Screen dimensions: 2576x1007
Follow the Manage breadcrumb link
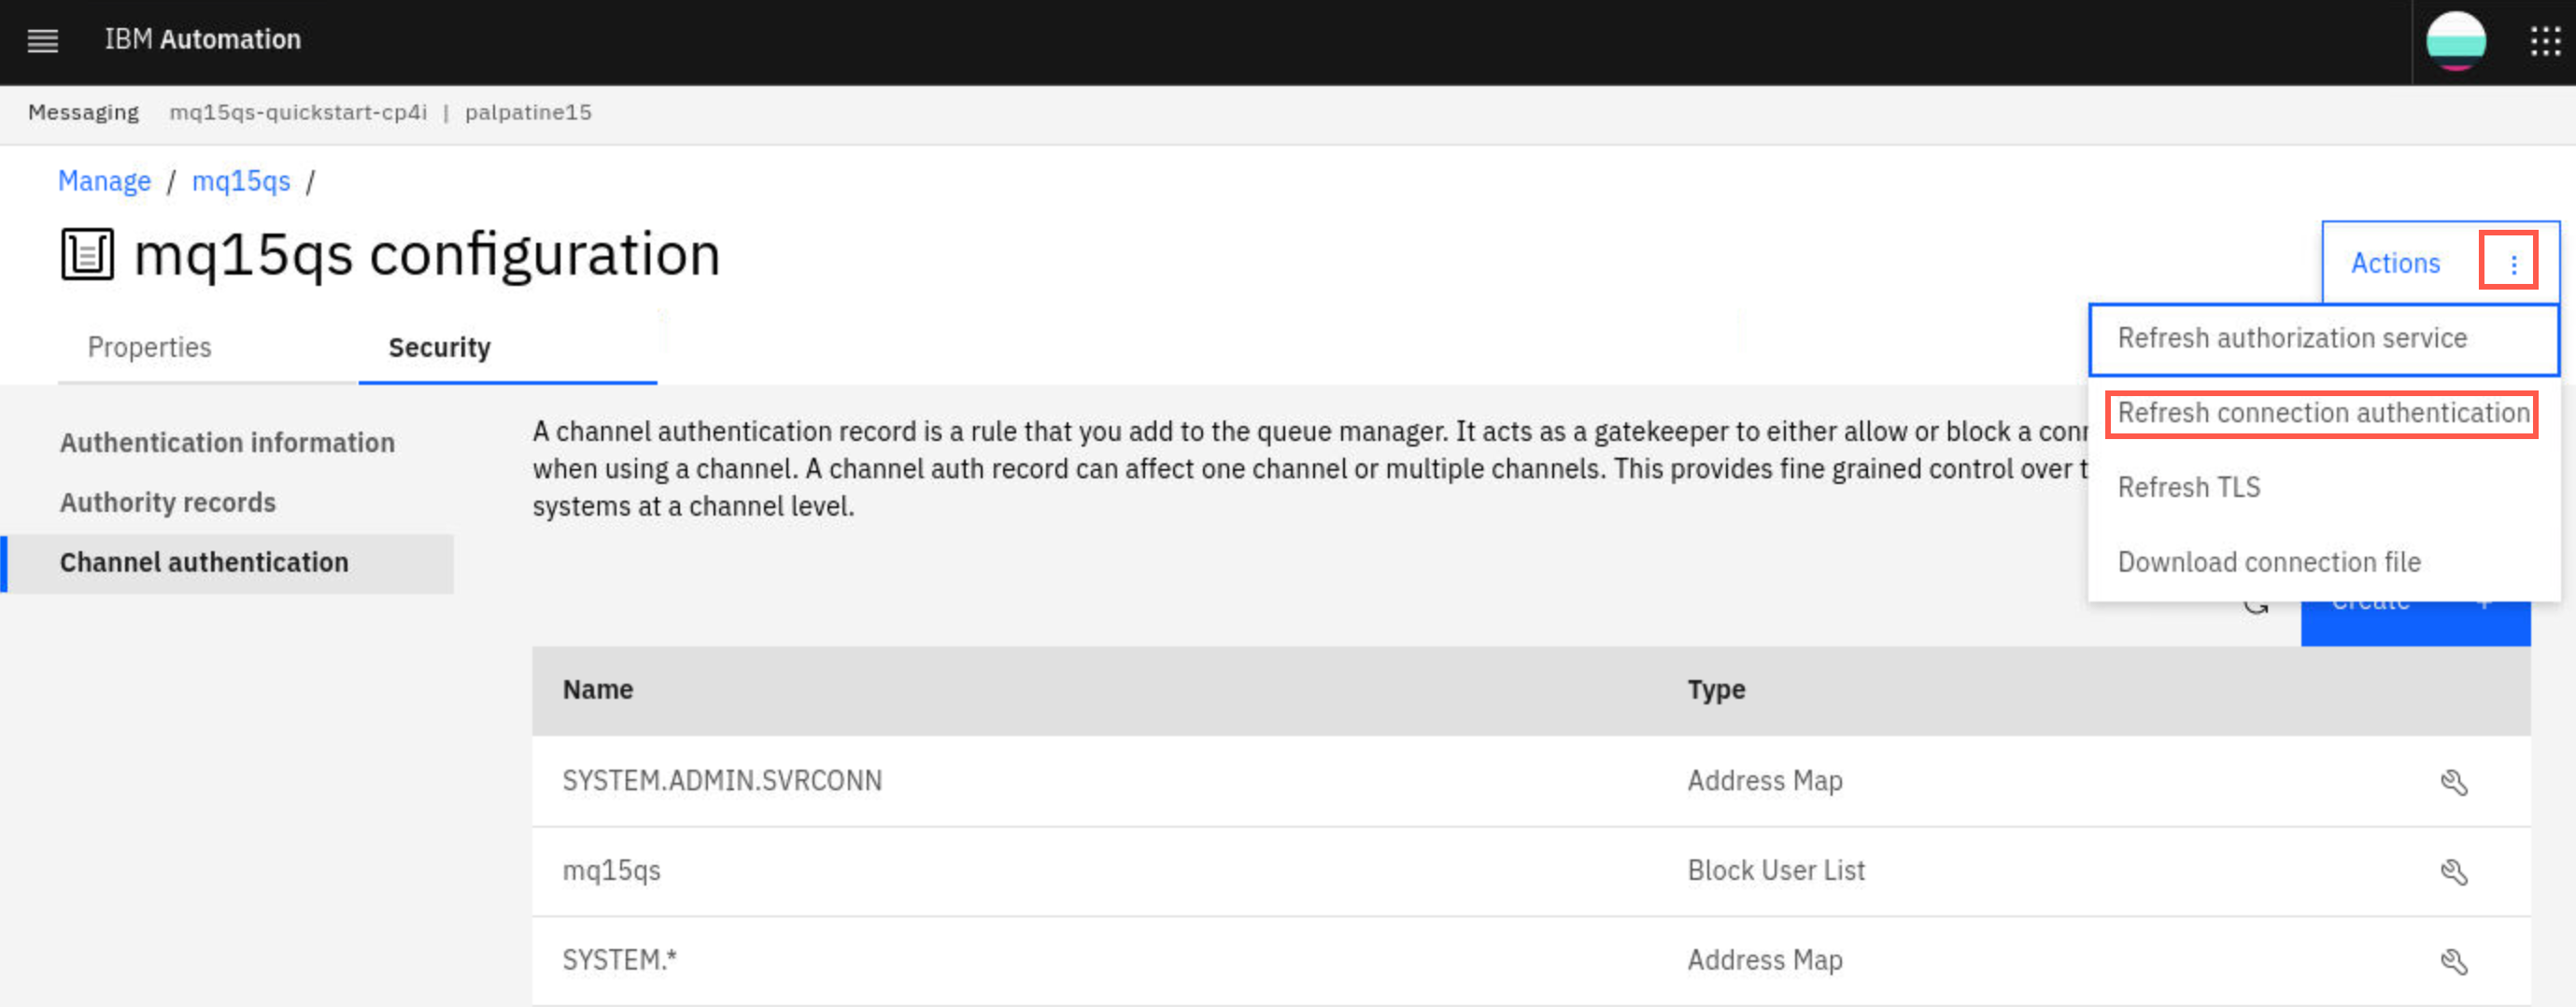pyautogui.click(x=104, y=182)
